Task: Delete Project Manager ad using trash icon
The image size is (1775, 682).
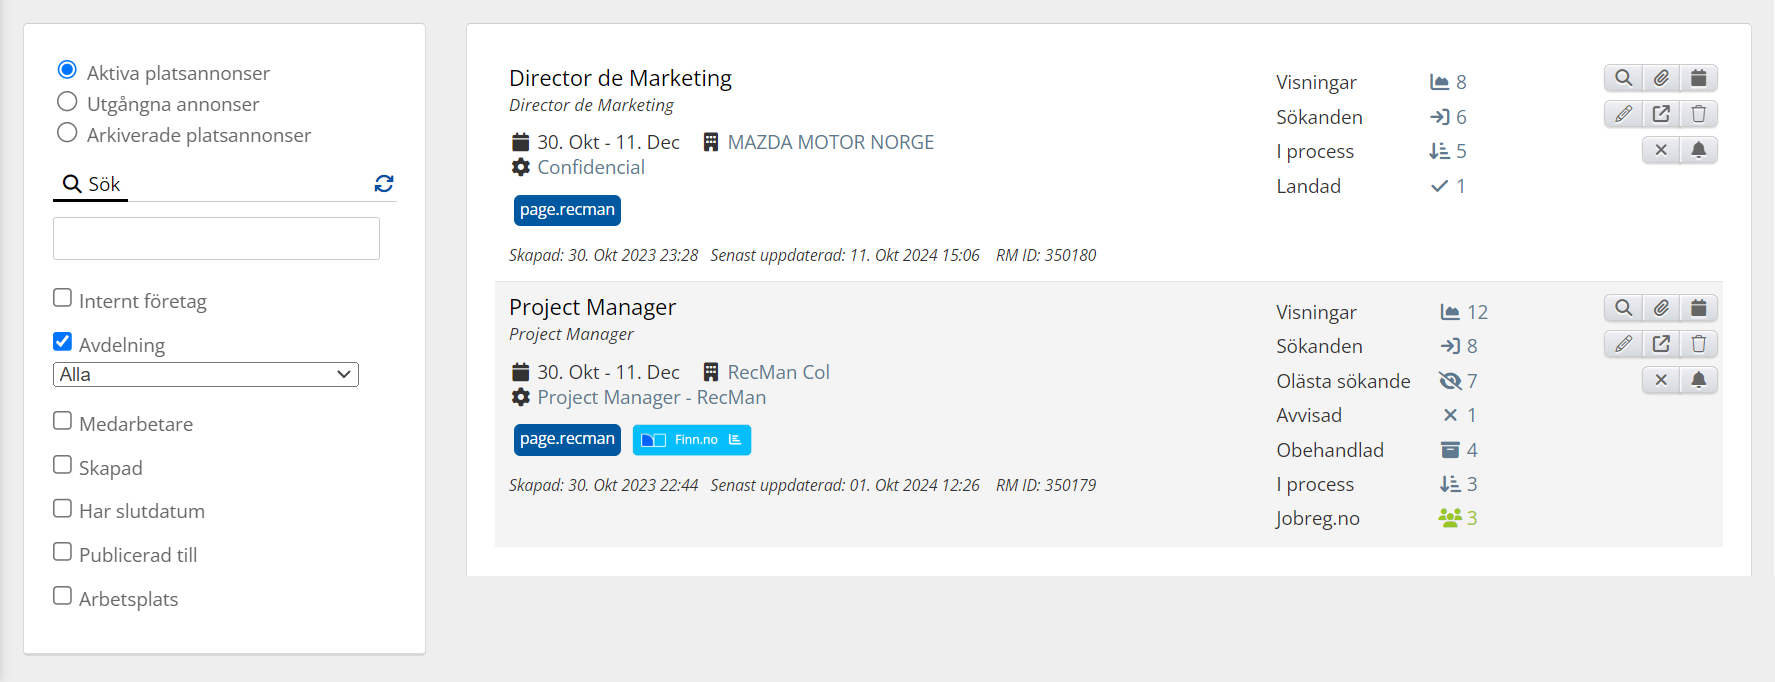Action: pyautogui.click(x=1698, y=344)
